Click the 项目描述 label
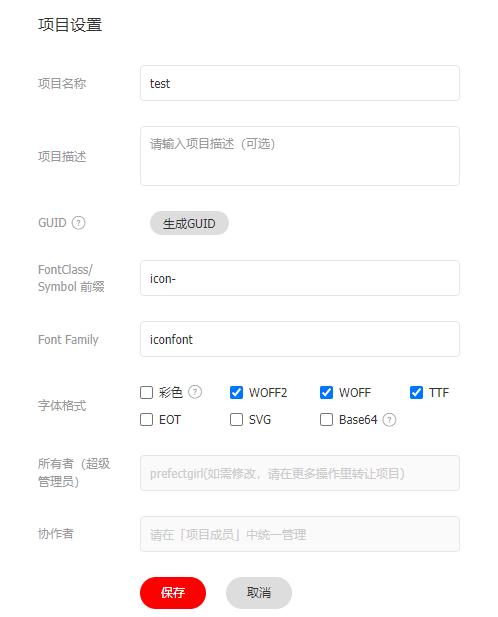Image resolution: width=498 pixels, height=617 pixels. (62, 156)
